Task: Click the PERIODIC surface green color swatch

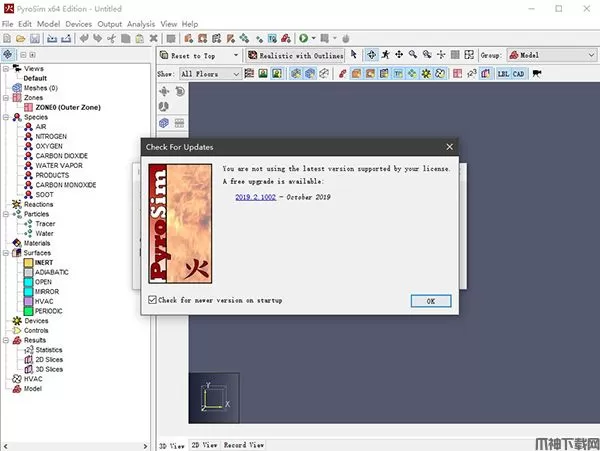Action: pyautogui.click(x=28, y=311)
